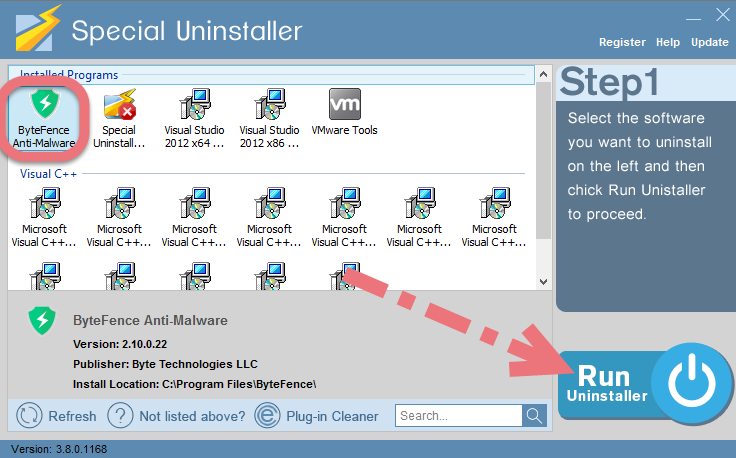The width and height of the screenshot is (736, 458).
Task: Select ByteFence Anti-Malware program icon
Action: point(44,117)
